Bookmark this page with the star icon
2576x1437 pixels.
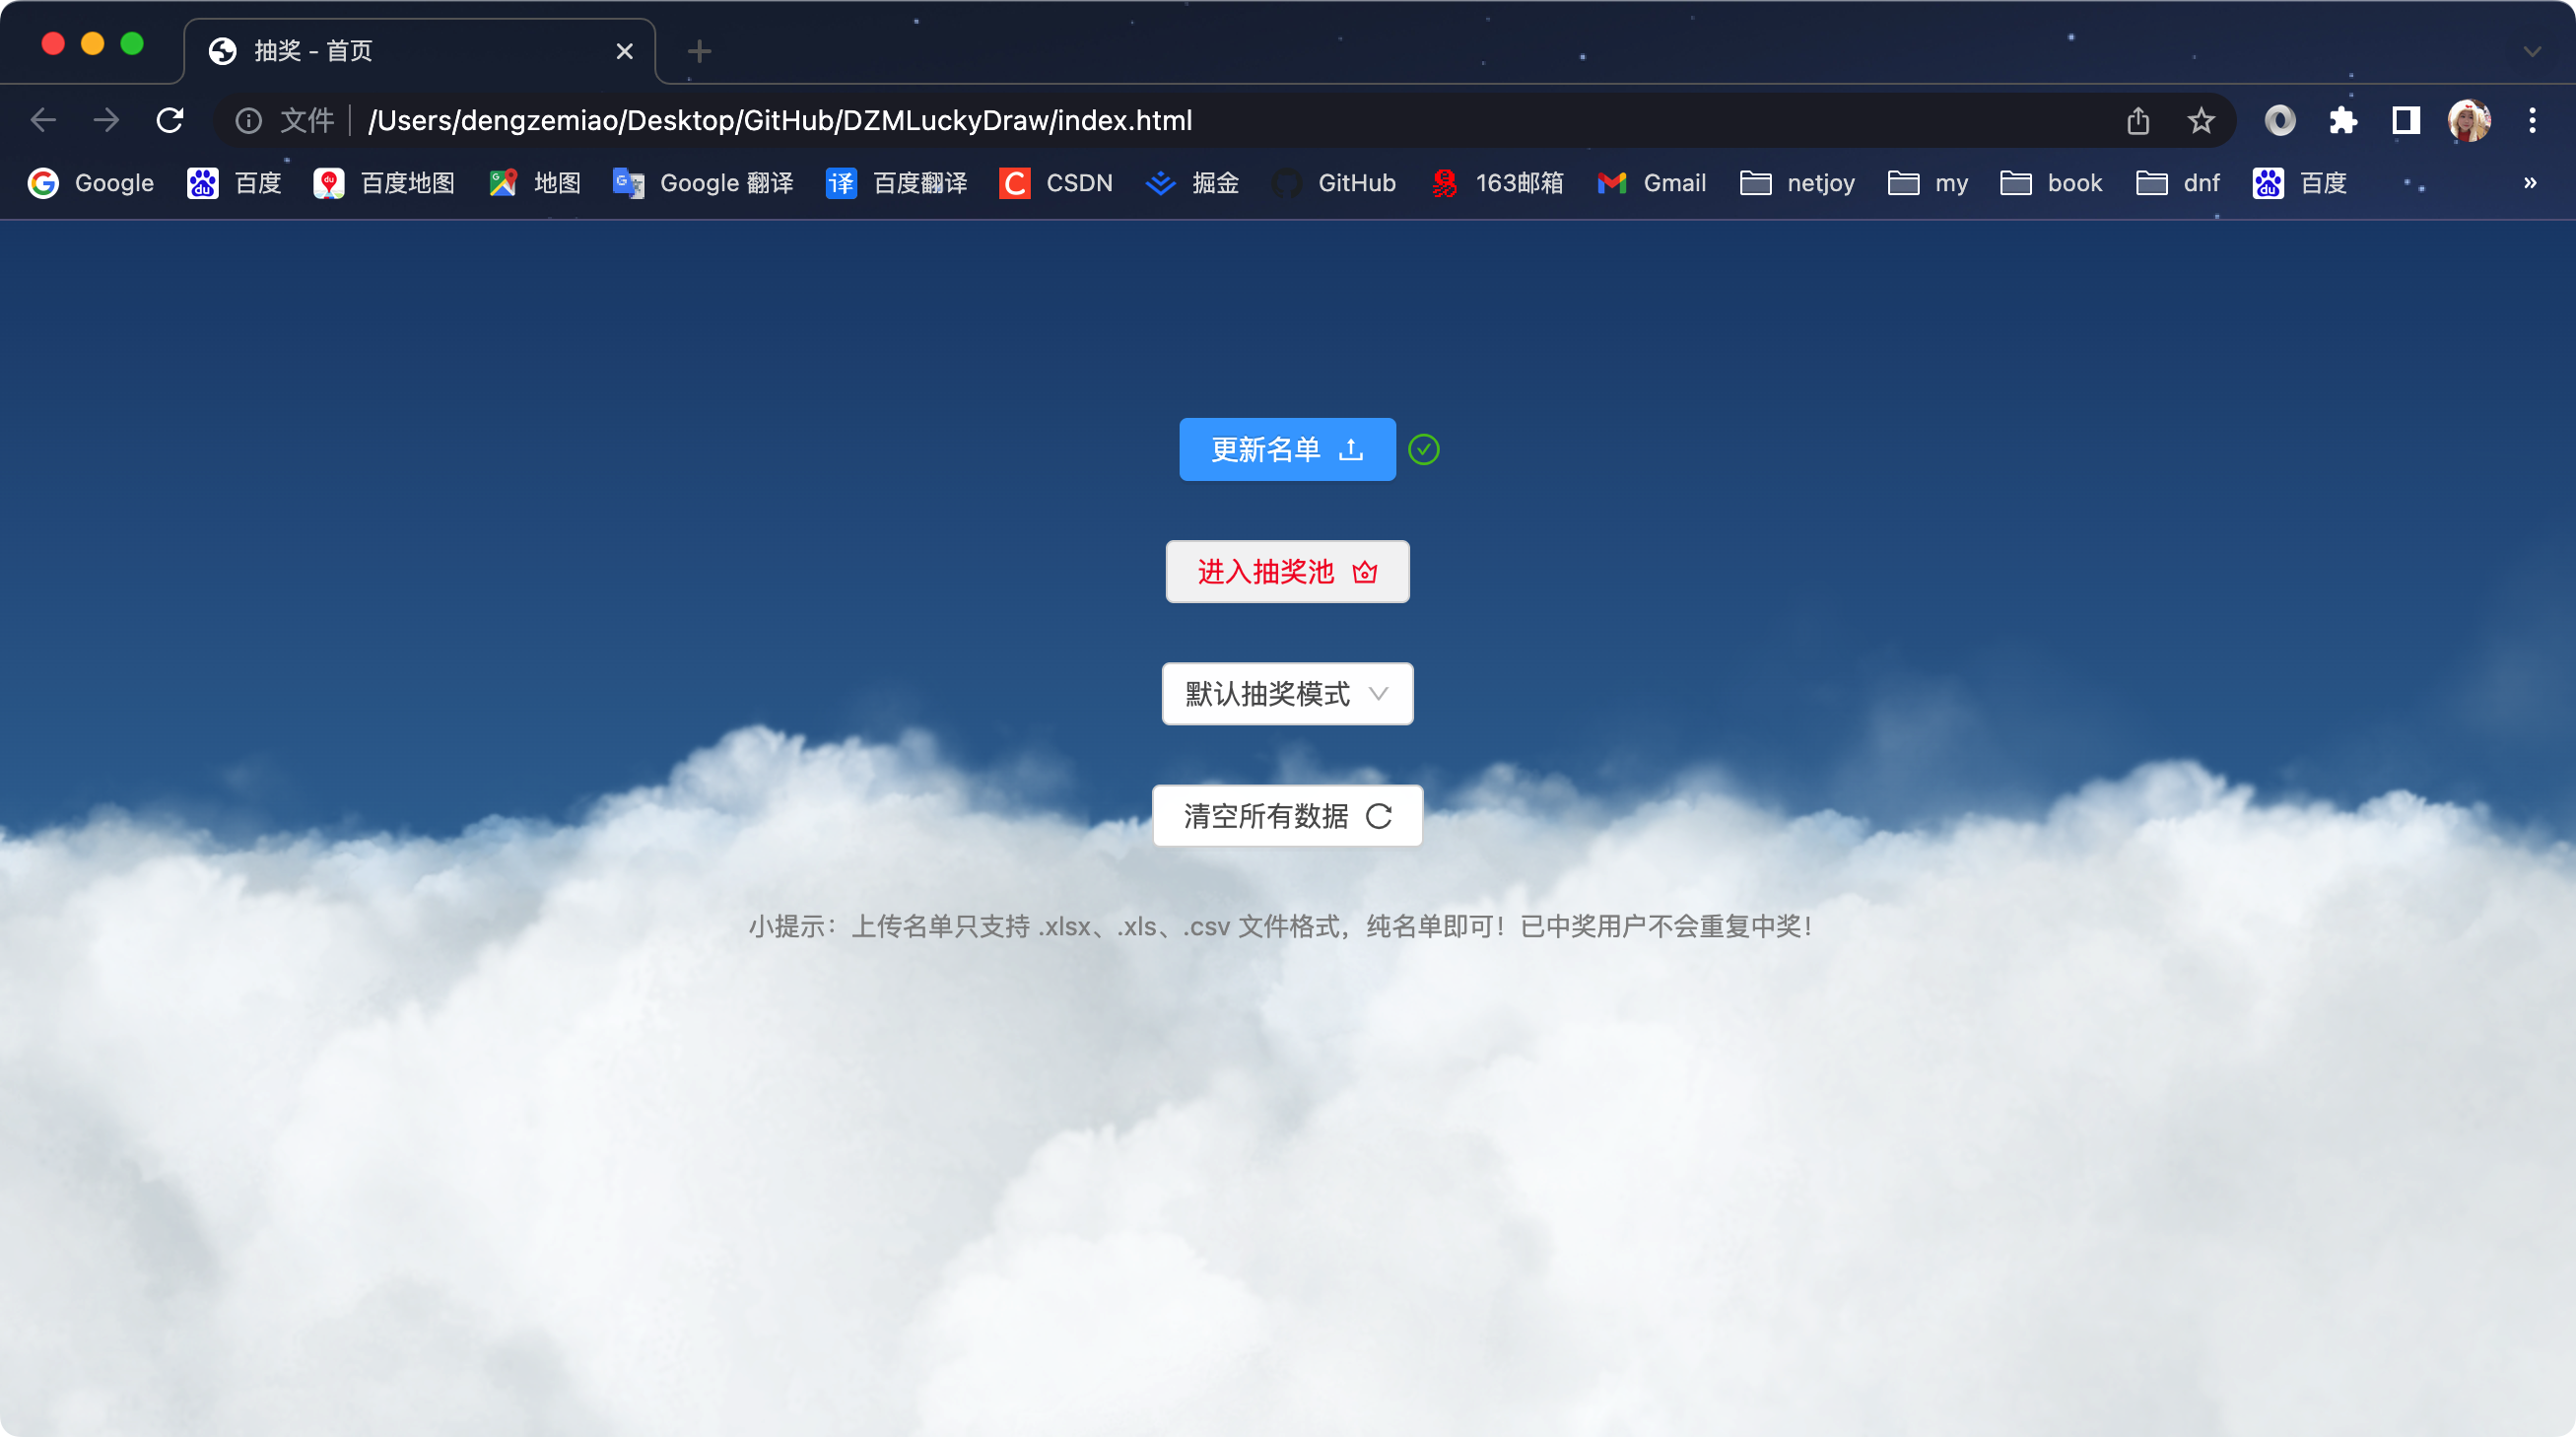[x=2201, y=121]
